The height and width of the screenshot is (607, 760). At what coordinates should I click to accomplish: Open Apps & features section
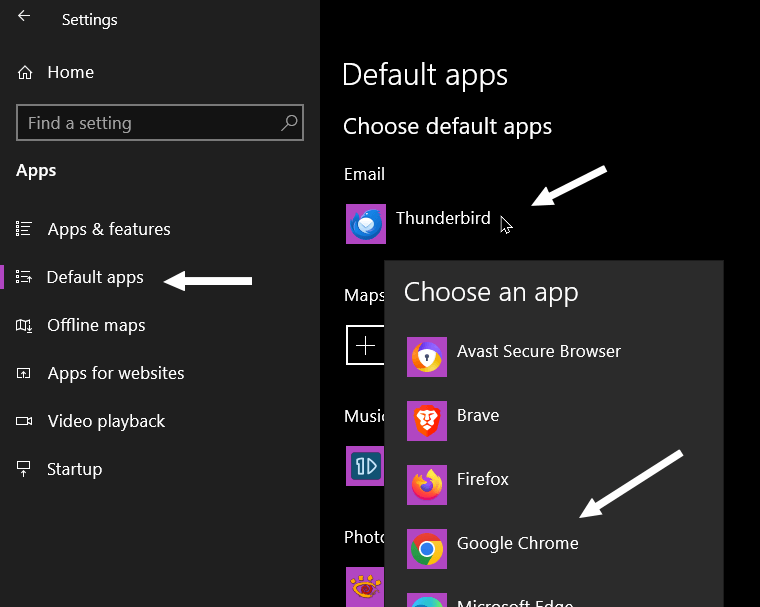(108, 229)
